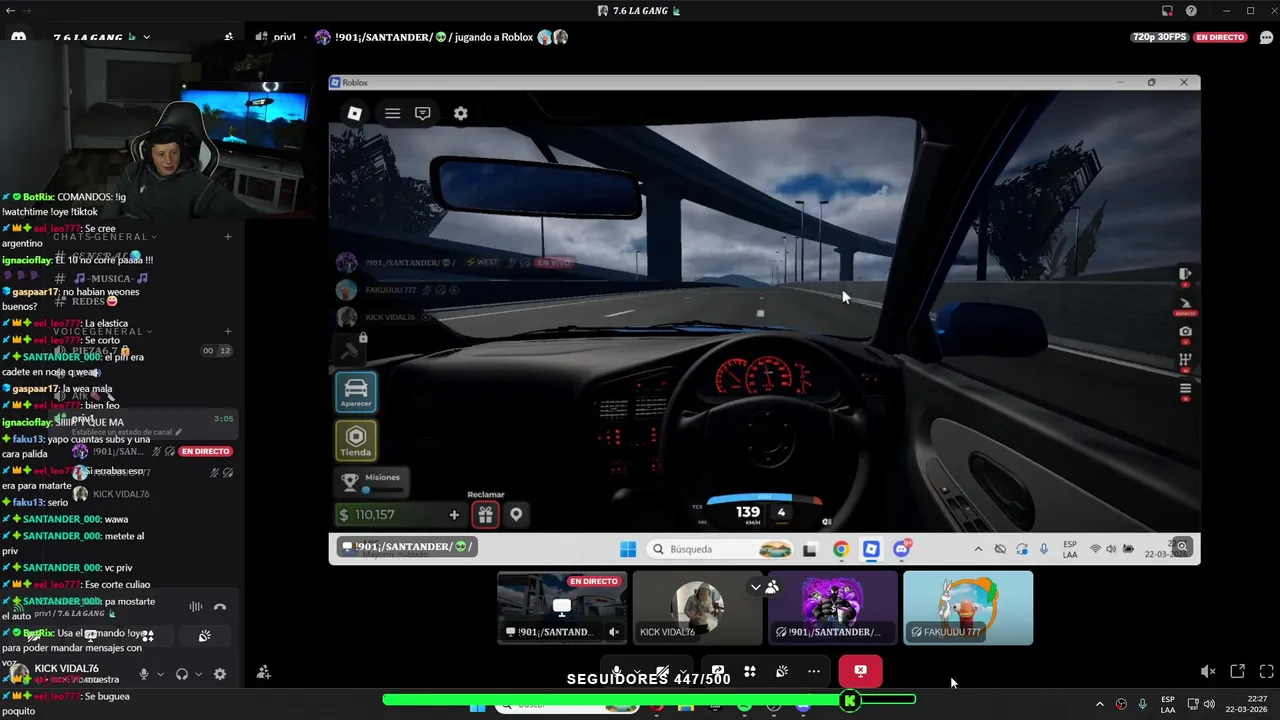1280x720 pixels.
Task: Click the followers goal progress bar
Action: 649,700
